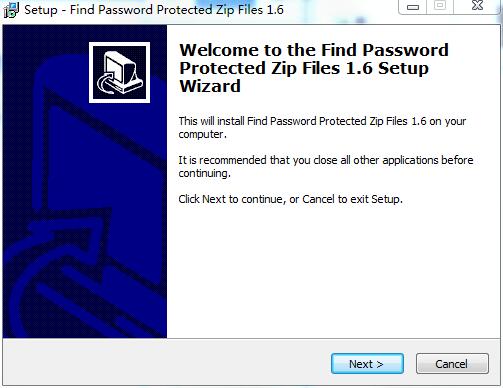Click the word 'computer.' below install sentence
The height and width of the screenshot is (388, 503).
[202, 134]
